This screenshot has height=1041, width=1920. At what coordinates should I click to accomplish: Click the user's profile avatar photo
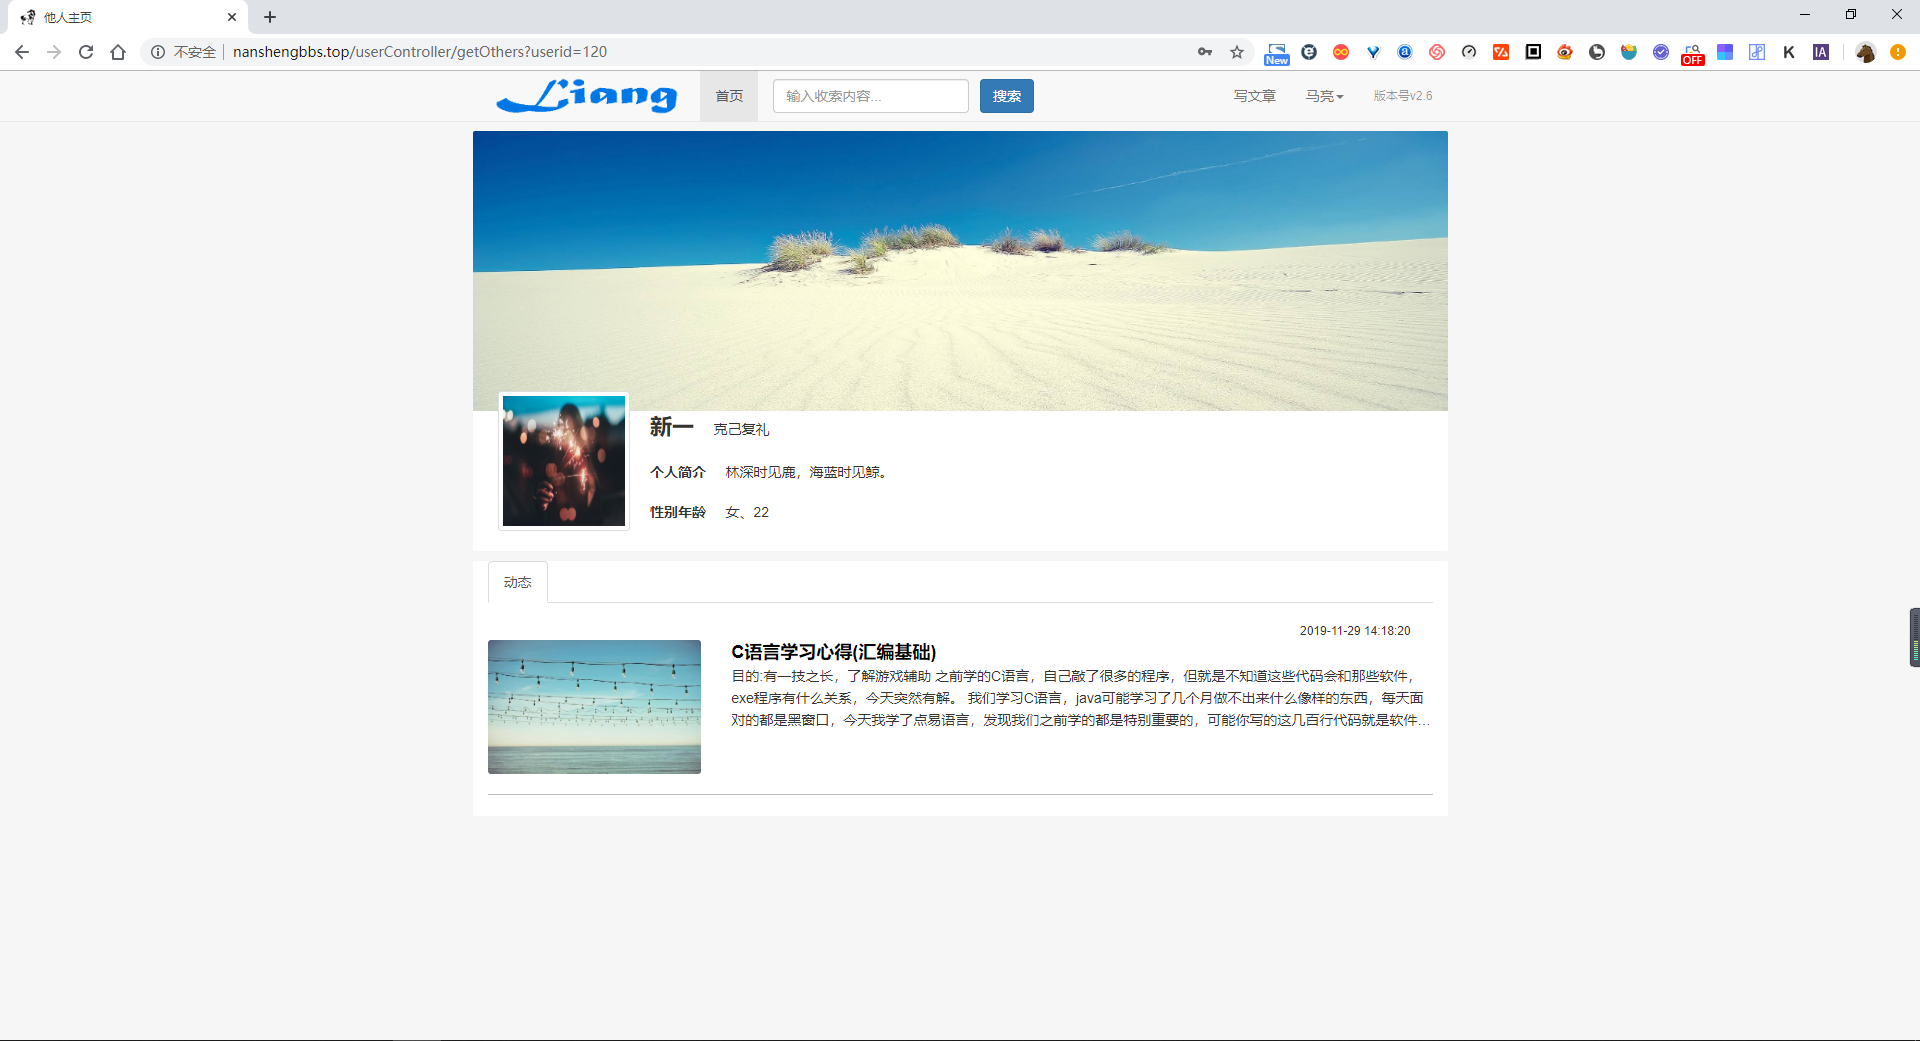click(564, 461)
